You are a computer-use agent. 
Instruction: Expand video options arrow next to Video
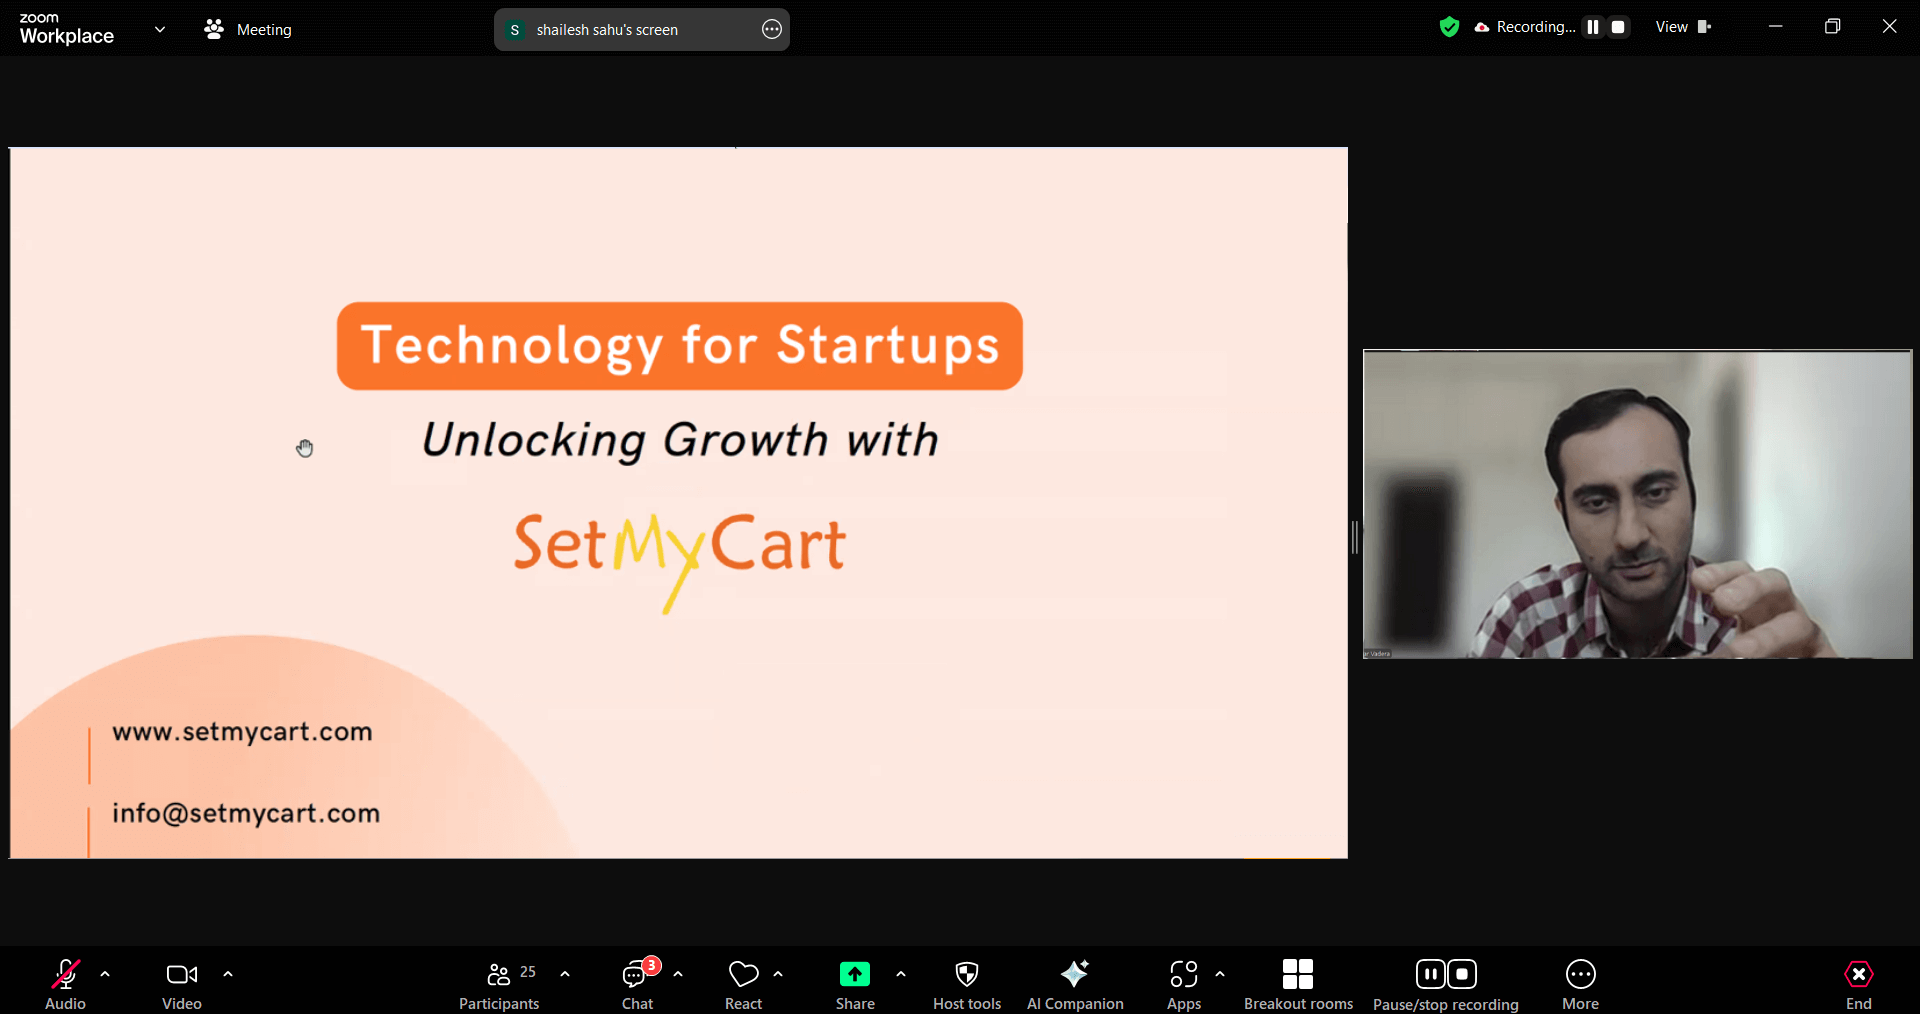coord(228,973)
